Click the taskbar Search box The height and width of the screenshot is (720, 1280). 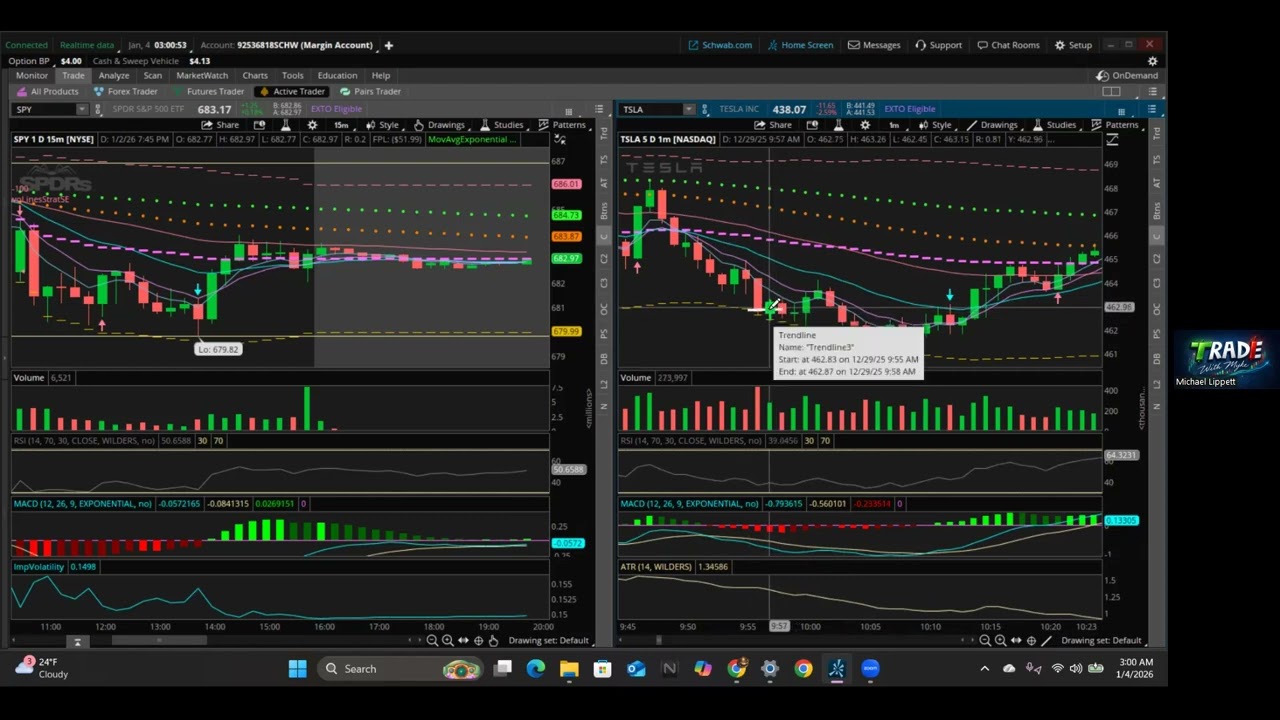pyautogui.click(x=400, y=669)
